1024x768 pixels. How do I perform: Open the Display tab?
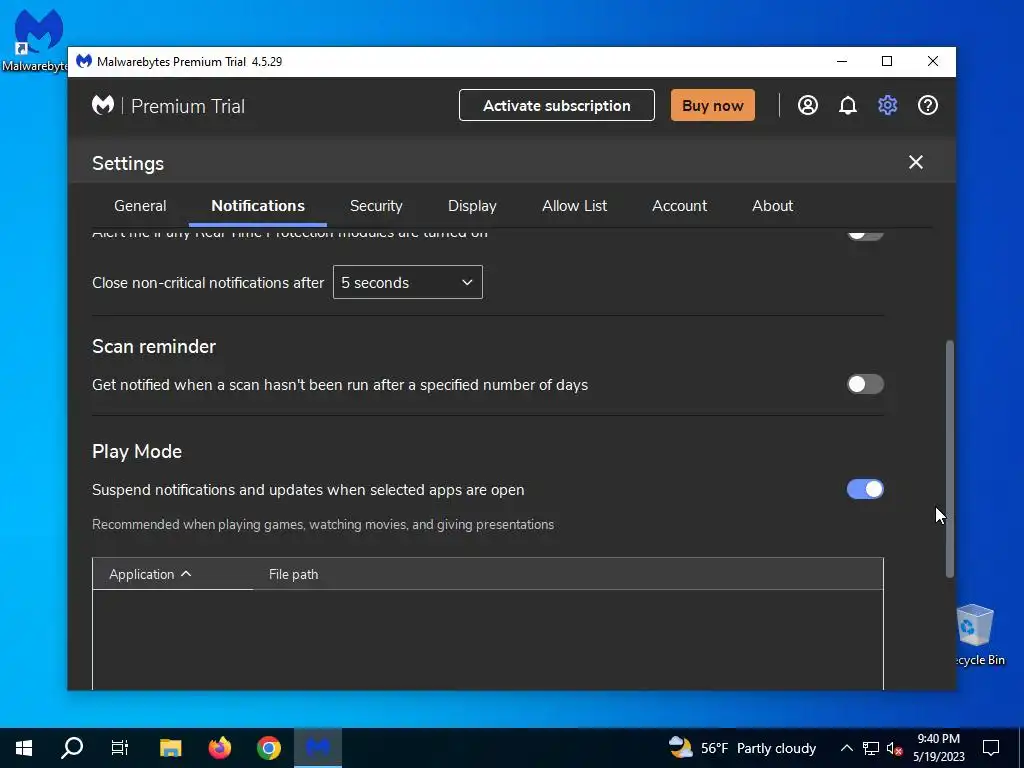pyautogui.click(x=472, y=206)
